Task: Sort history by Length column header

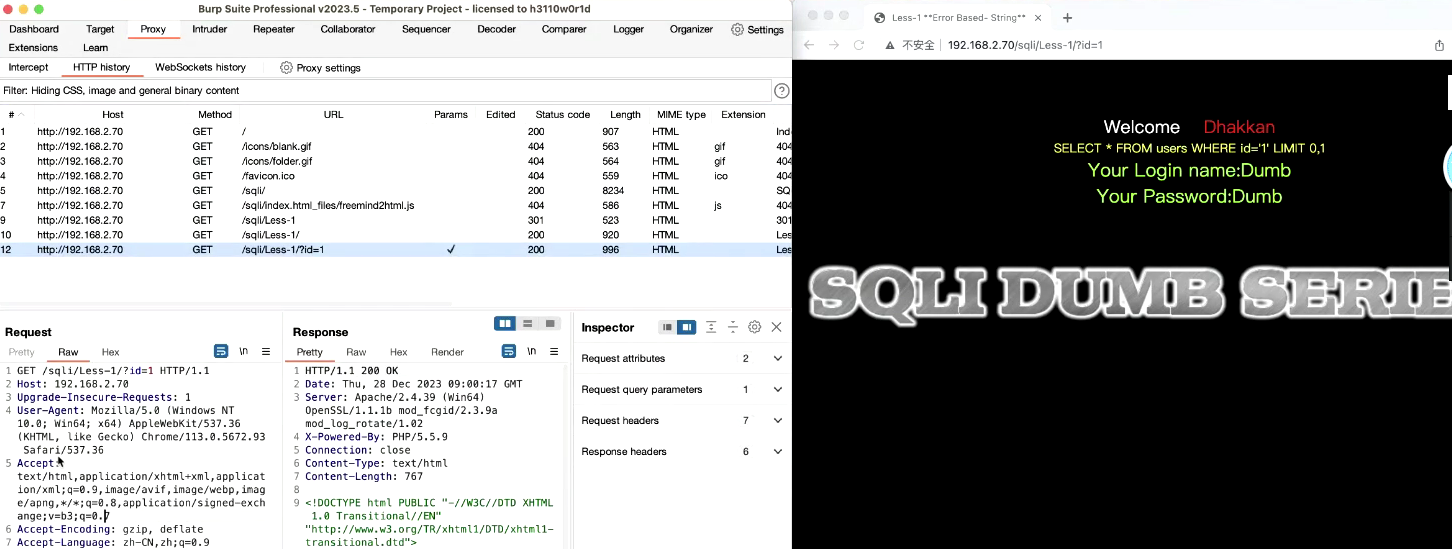Action: [625, 114]
